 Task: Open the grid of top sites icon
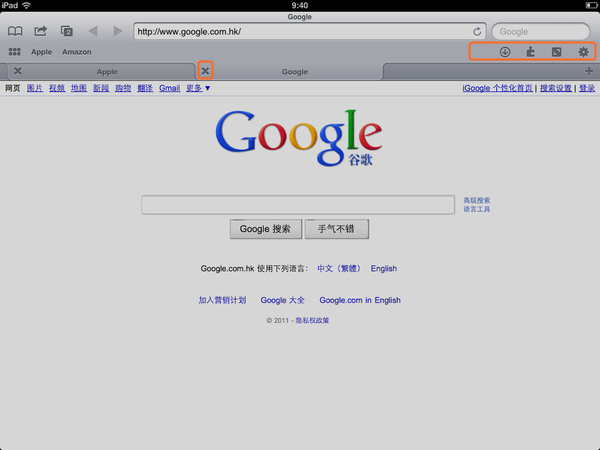15,52
